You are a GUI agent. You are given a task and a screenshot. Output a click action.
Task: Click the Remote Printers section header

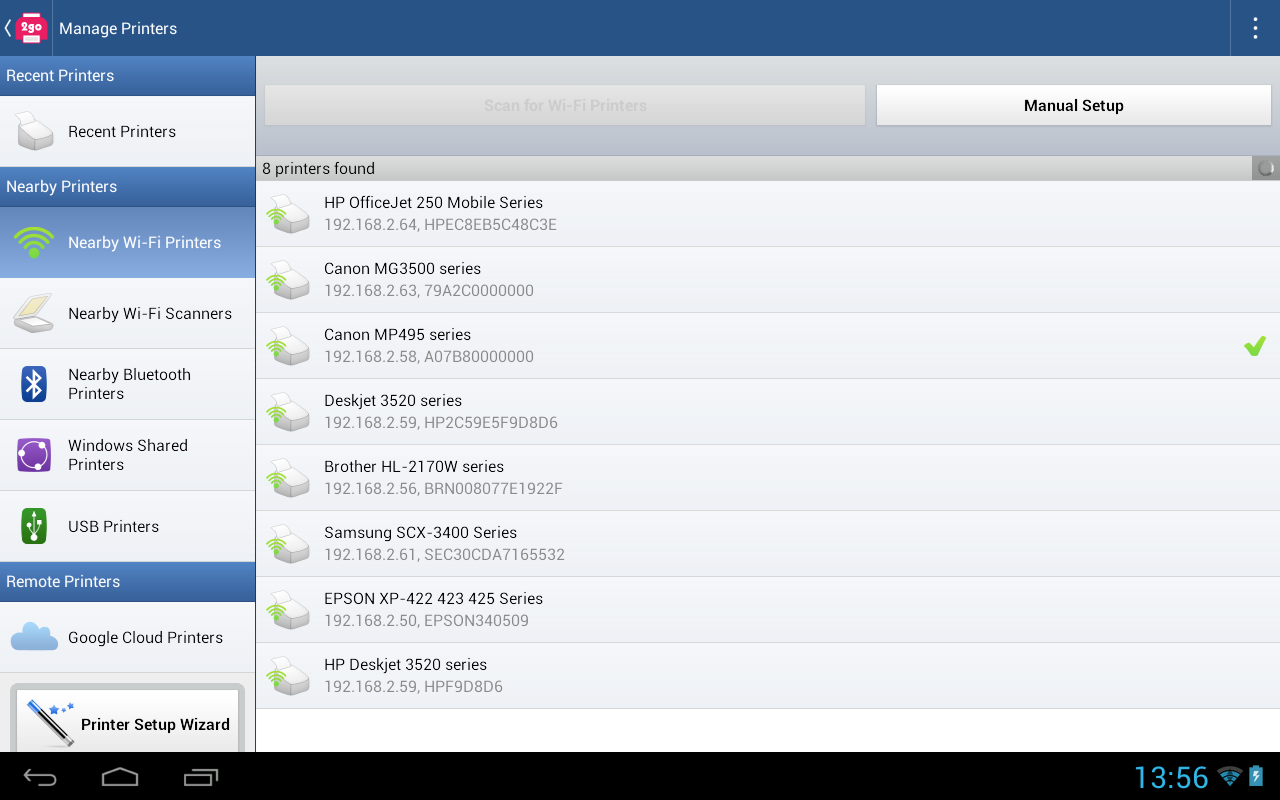(127, 582)
